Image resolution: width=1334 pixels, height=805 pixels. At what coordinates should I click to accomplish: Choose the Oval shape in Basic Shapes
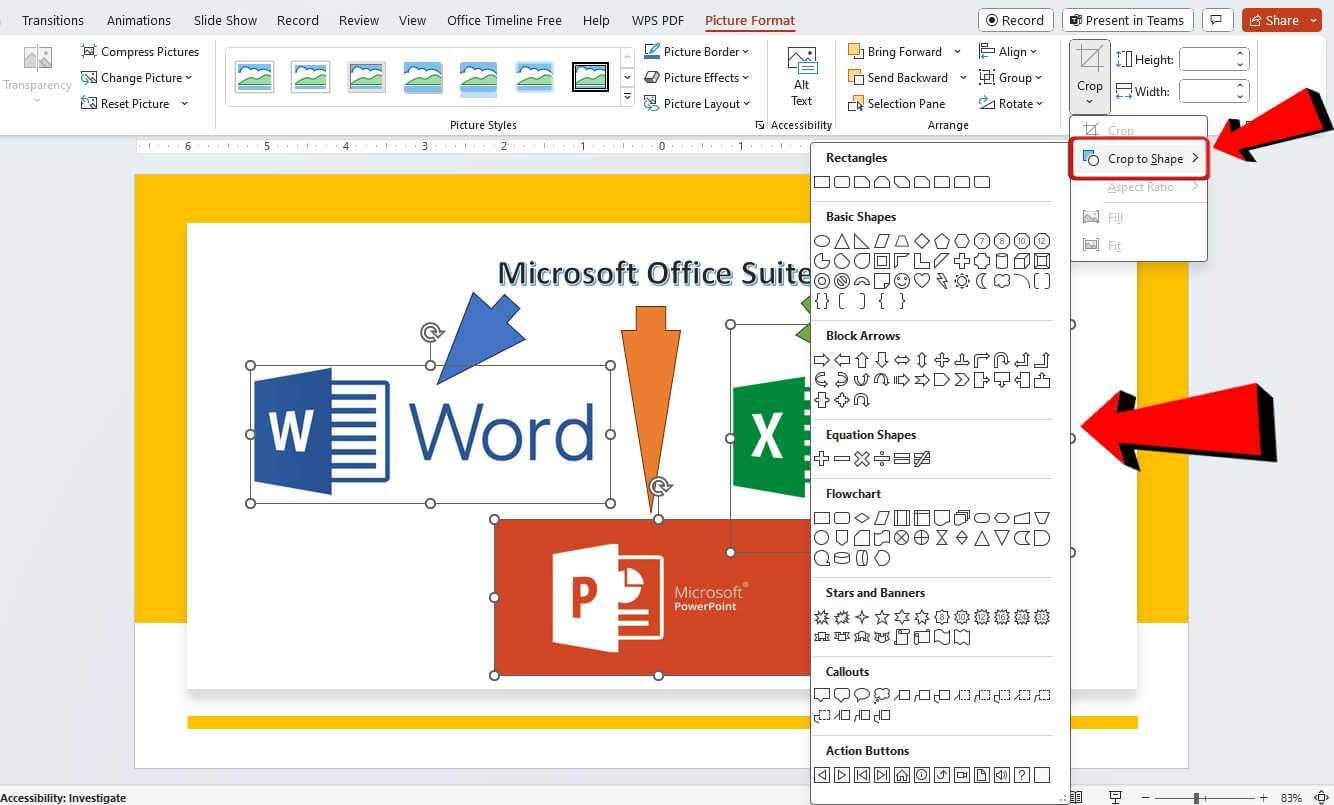coord(822,241)
